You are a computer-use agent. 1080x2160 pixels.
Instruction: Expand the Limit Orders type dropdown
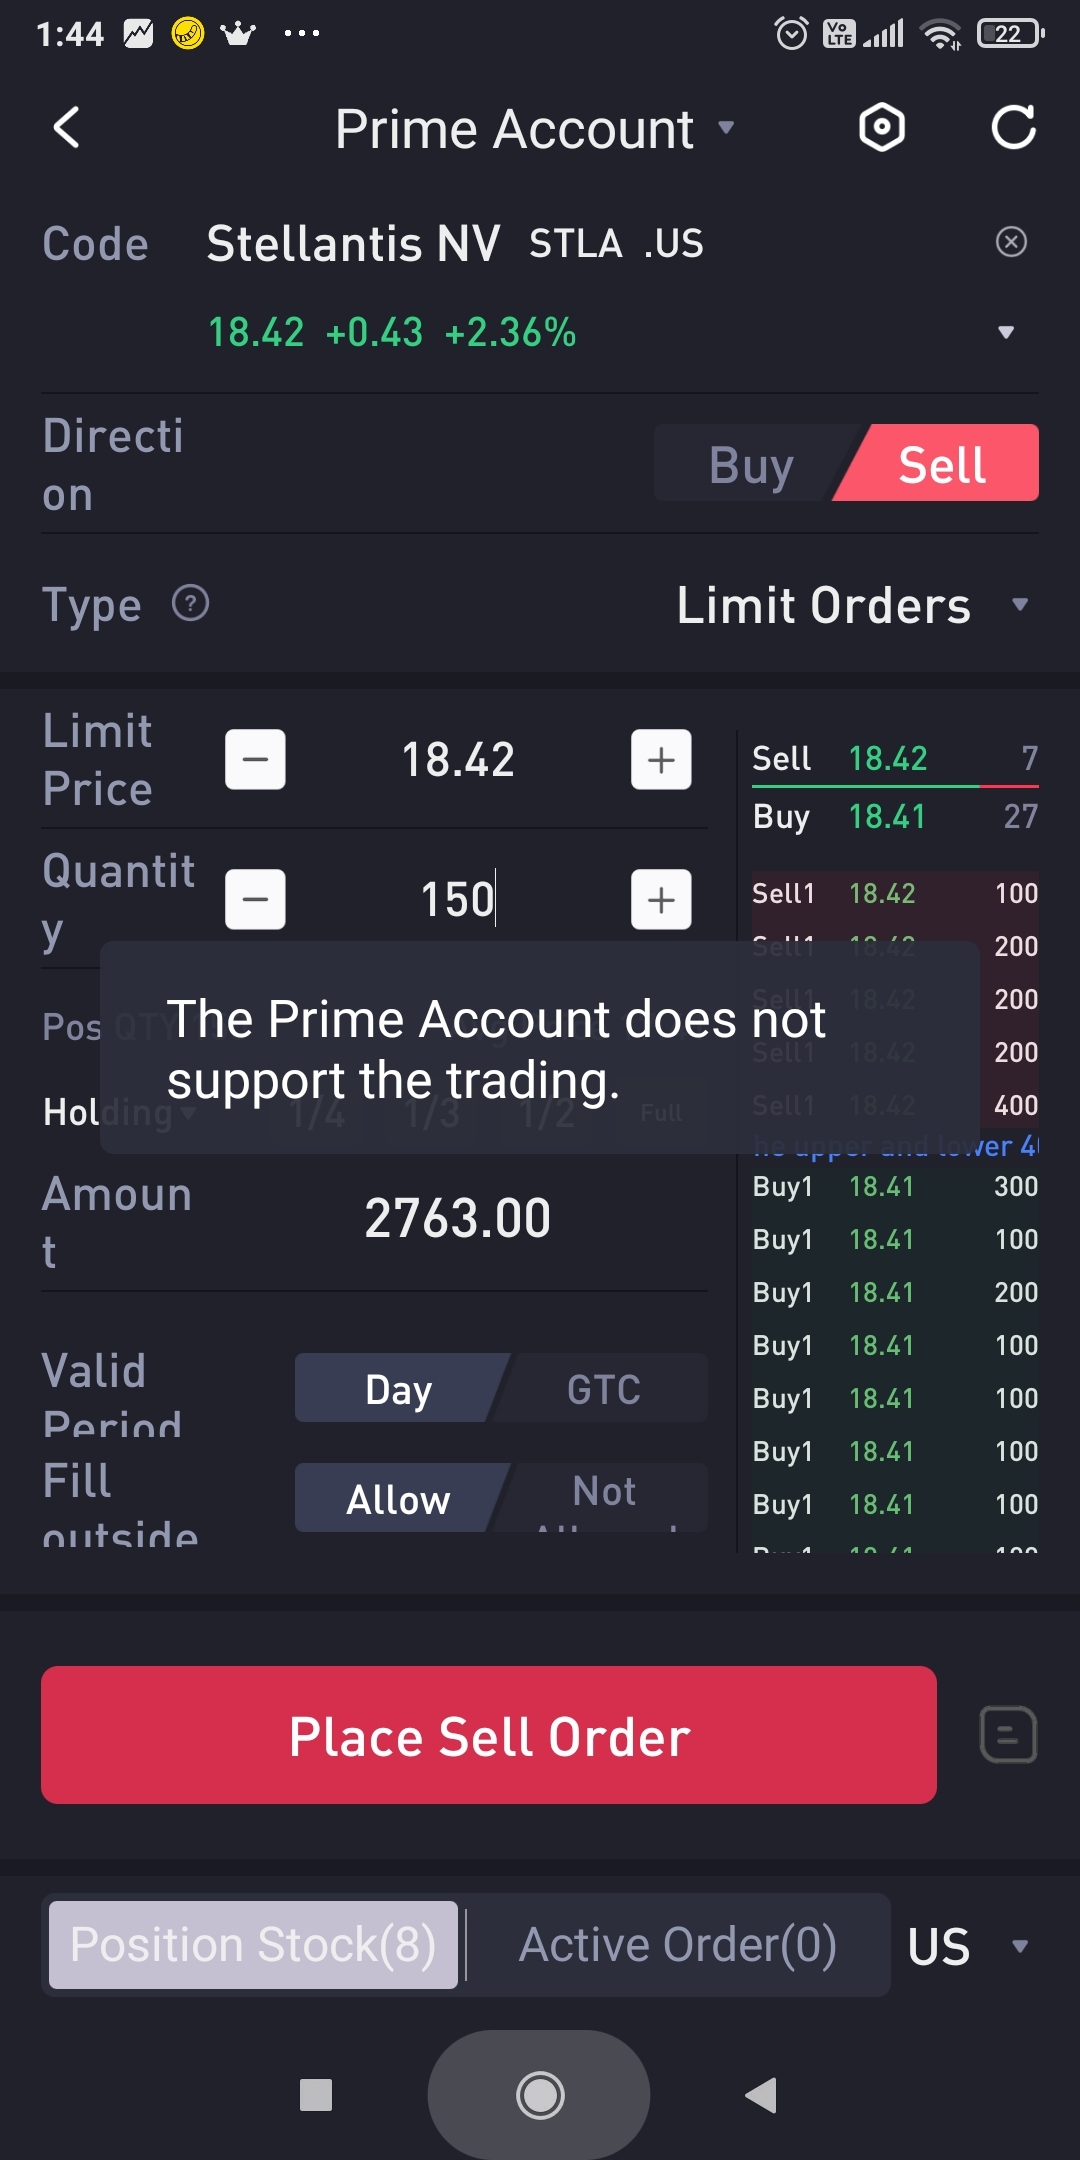pyautogui.click(x=850, y=605)
